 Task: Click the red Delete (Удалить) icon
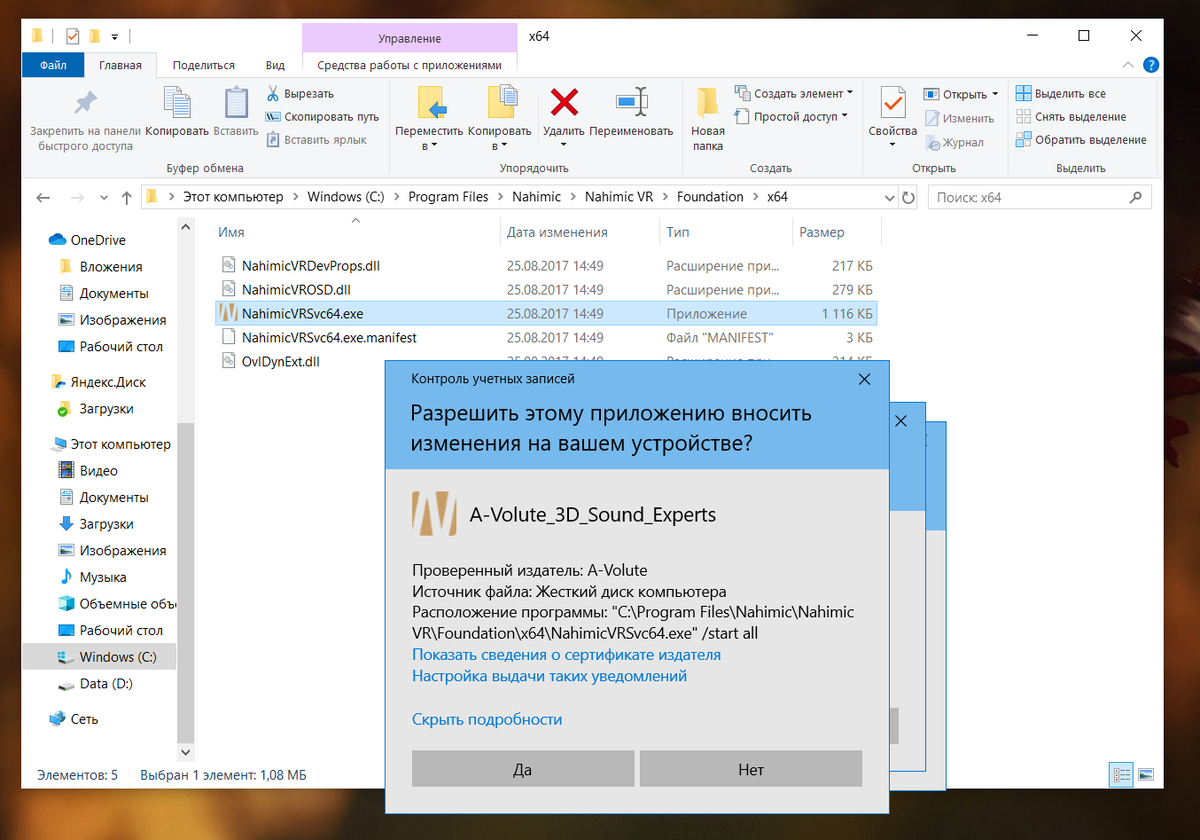coord(564,102)
